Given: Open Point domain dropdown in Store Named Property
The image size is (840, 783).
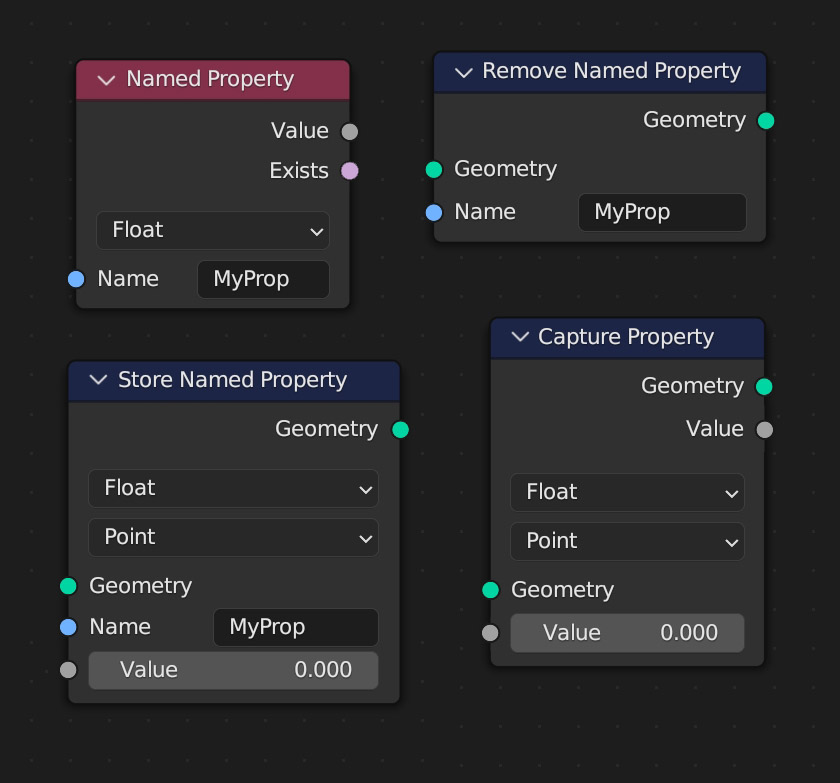Looking at the screenshot, I should (233, 537).
